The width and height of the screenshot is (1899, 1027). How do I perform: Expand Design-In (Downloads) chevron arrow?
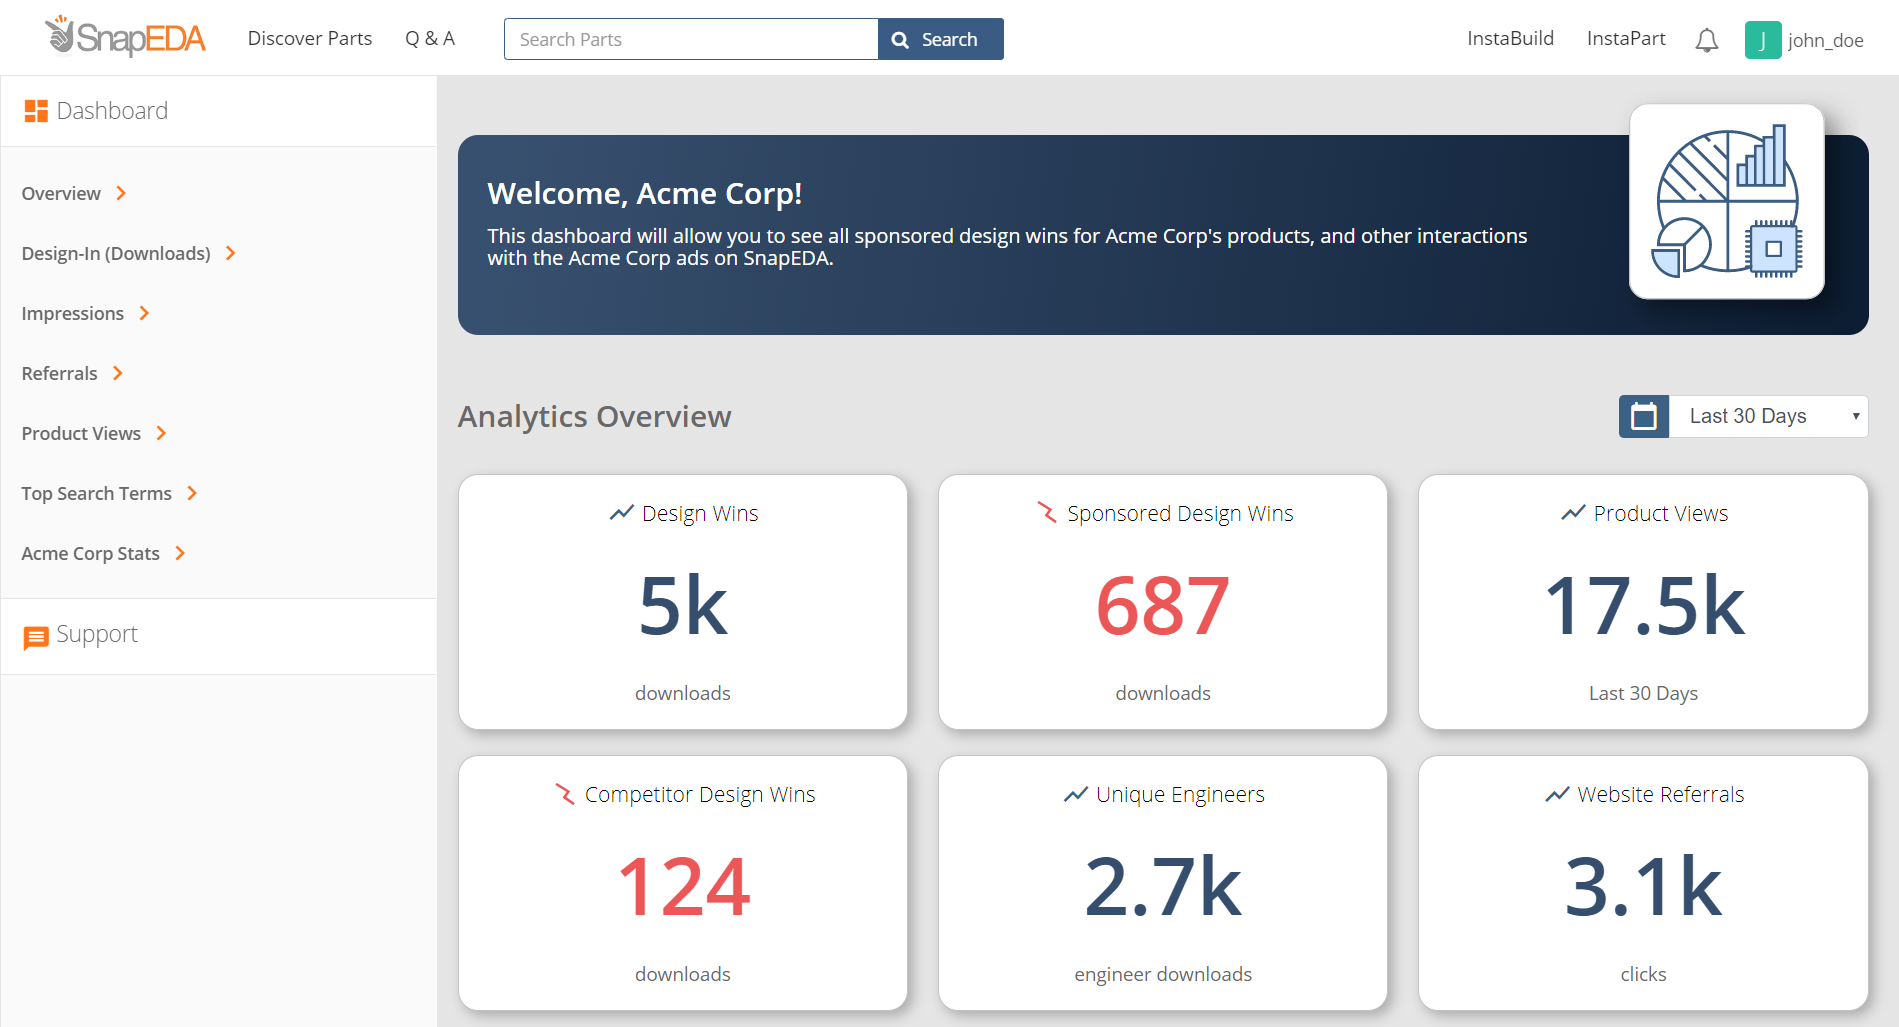click(231, 253)
